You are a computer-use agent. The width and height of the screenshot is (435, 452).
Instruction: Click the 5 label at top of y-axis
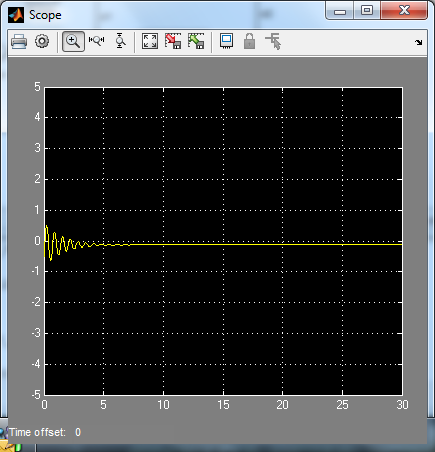37,87
